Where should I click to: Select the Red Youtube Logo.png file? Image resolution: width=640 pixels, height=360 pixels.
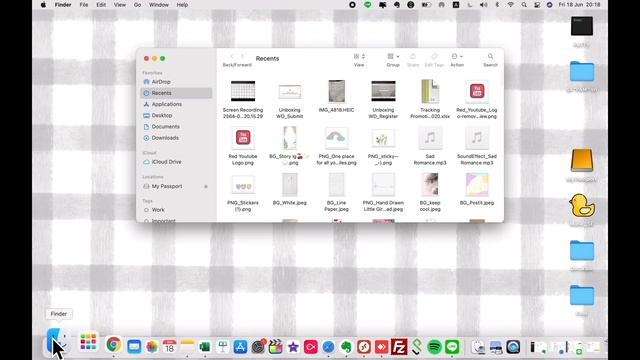[x=243, y=146]
